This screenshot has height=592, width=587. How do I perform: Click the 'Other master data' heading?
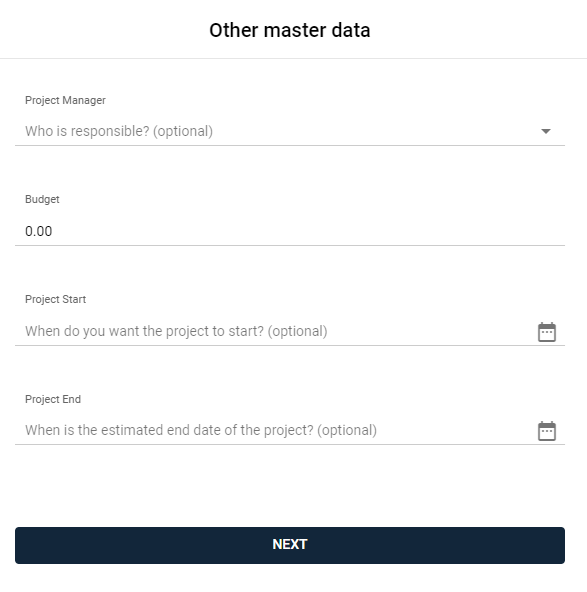tap(290, 30)
